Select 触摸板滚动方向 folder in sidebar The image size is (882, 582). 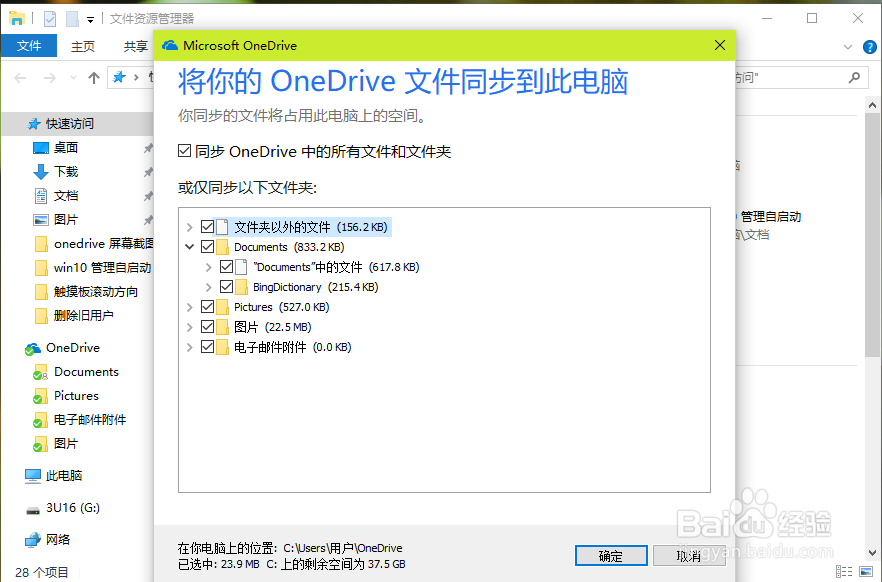pyautogui.click(x=95, y=292)
